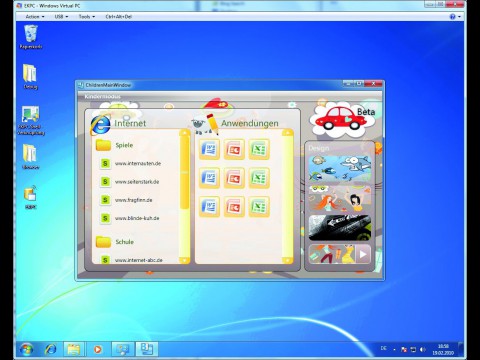Screen dimensions: 480x360
Task: Click the Word icon in the bottom row
Action: pos(209,207)
